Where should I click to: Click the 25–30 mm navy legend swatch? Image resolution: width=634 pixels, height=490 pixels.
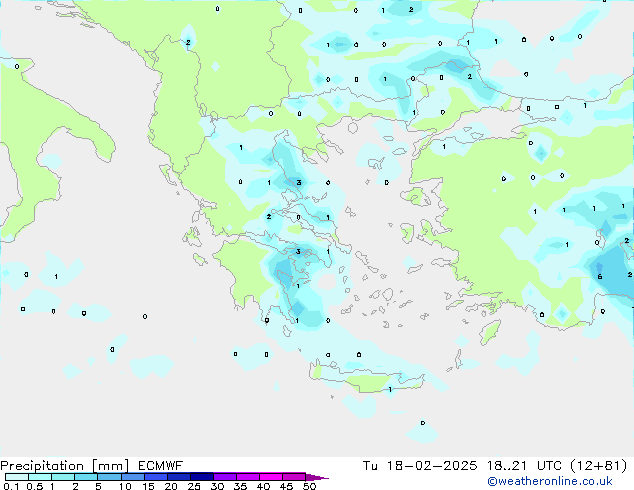202,477
